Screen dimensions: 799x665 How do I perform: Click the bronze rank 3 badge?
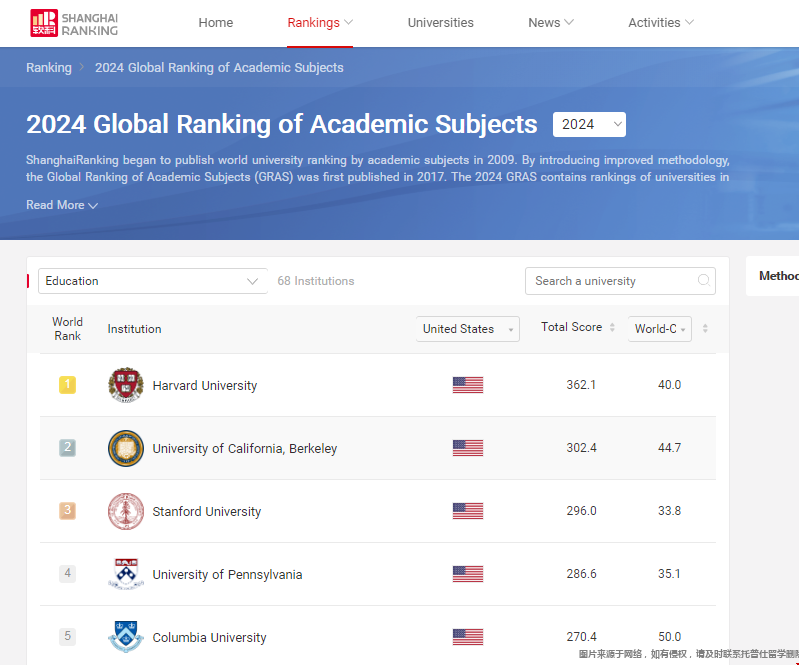(67, 511)
